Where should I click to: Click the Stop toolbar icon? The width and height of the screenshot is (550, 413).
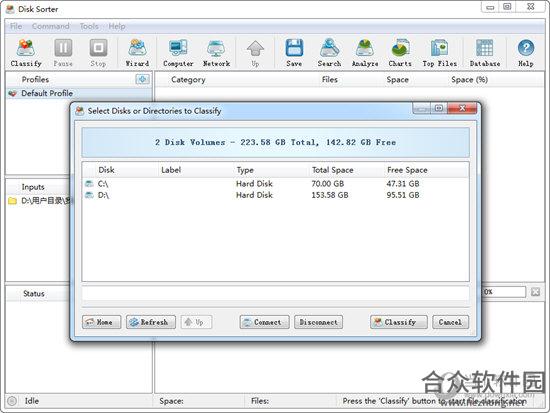pyautogui.click(x=98, y=53)
